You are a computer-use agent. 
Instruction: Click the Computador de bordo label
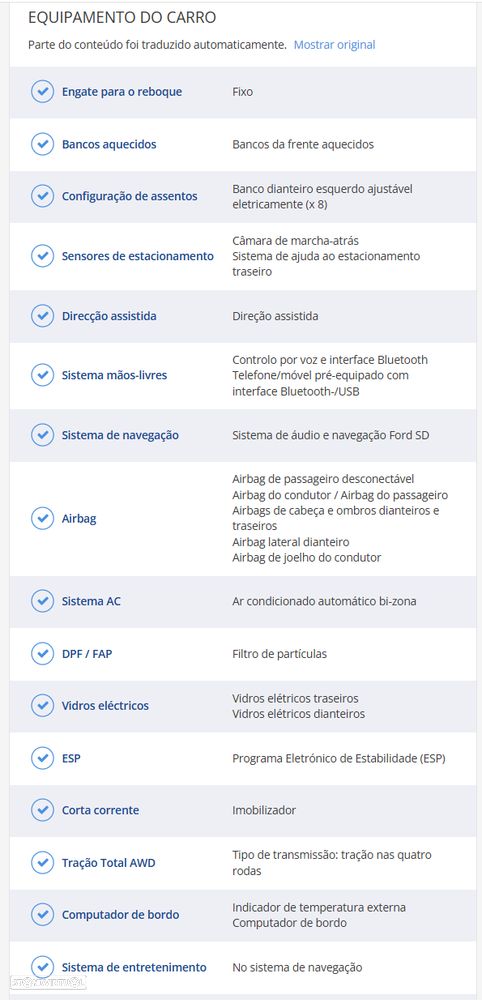pos(120,915)
